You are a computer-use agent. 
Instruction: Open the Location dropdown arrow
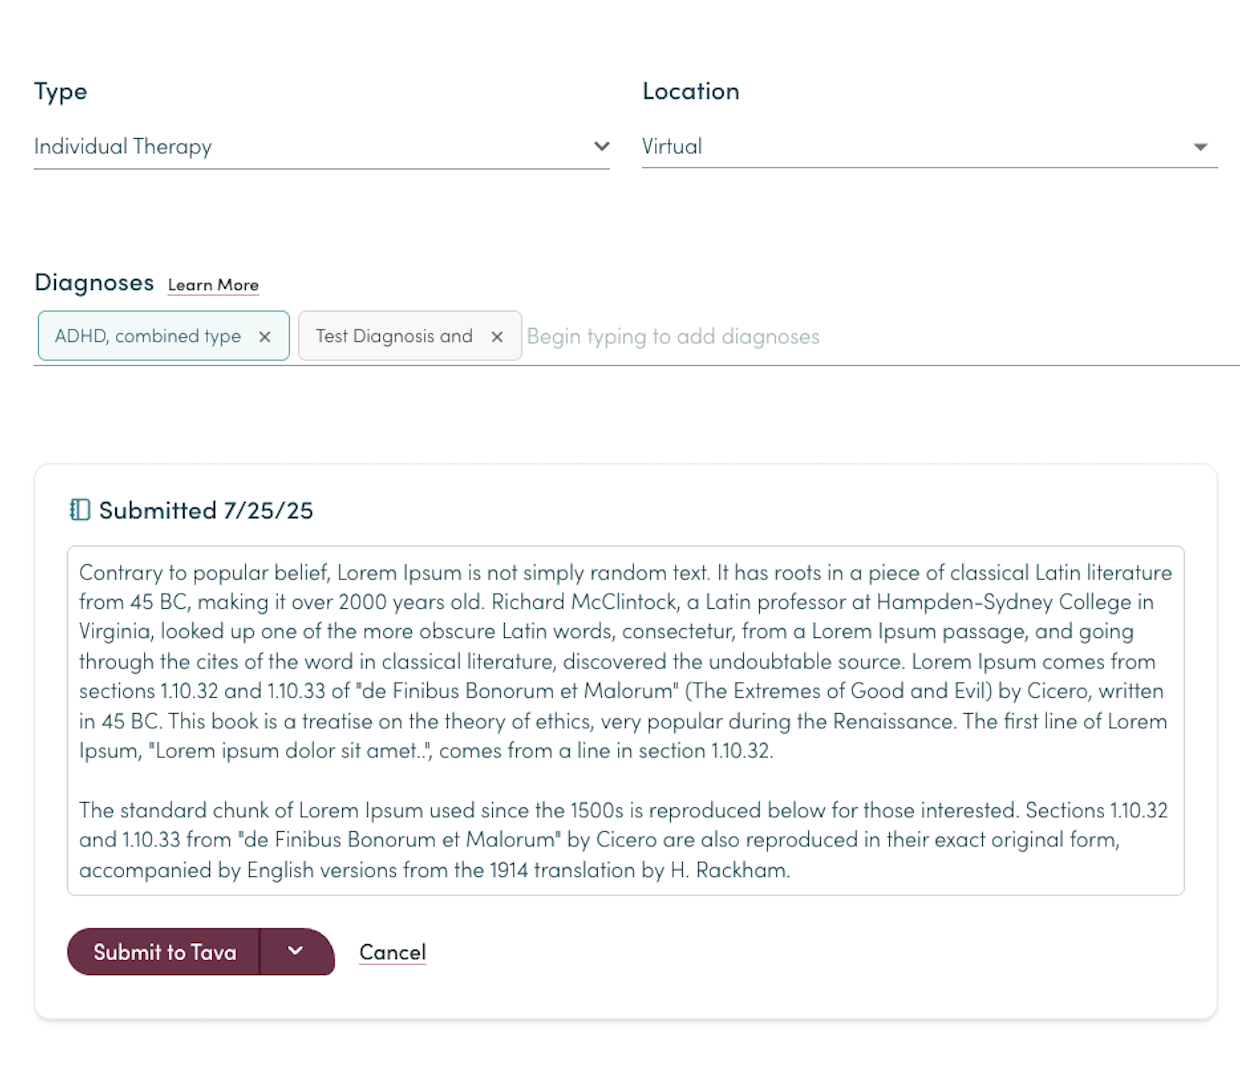tap(1200, 147)
